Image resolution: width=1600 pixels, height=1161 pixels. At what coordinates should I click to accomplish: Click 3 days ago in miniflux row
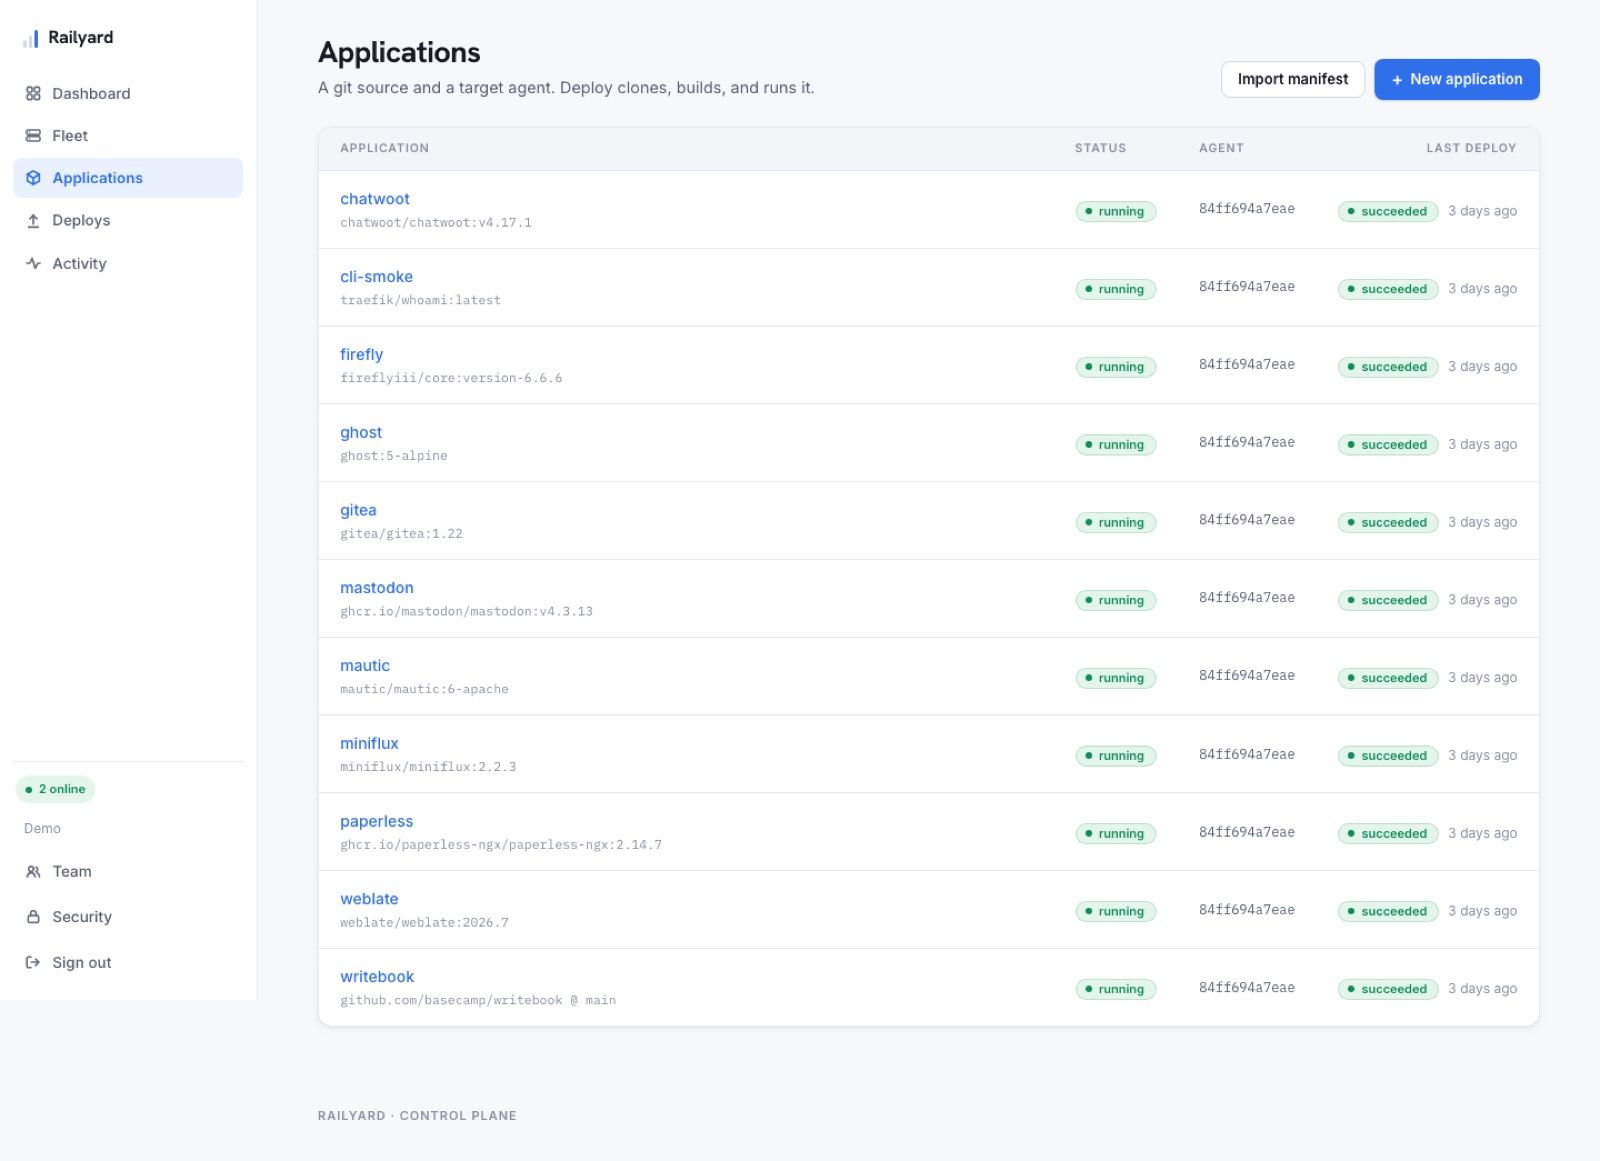[1482, 755]
